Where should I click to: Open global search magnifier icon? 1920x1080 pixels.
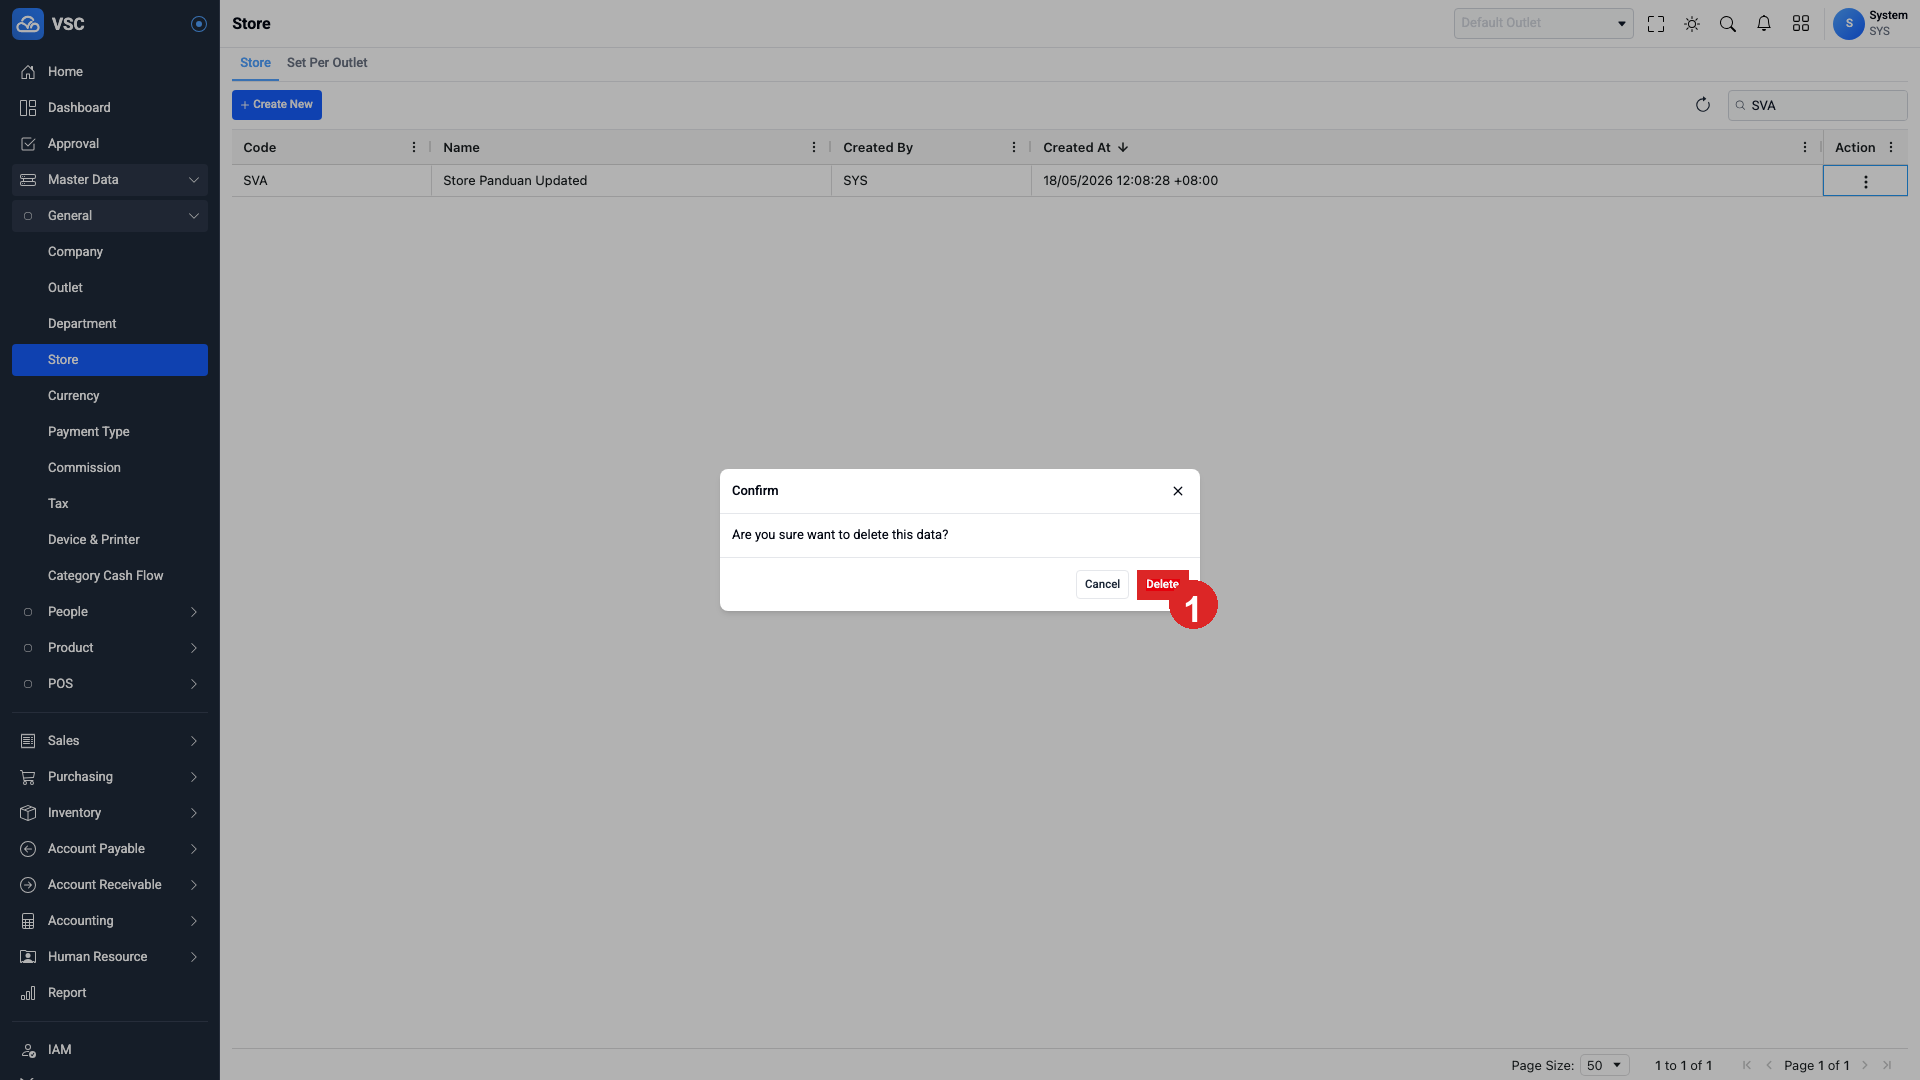[x=1728, y=24]
